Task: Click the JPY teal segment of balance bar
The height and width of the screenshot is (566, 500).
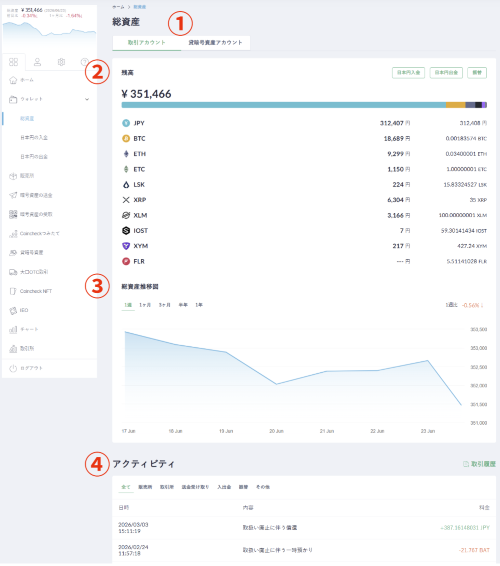Action: point(284,105)
